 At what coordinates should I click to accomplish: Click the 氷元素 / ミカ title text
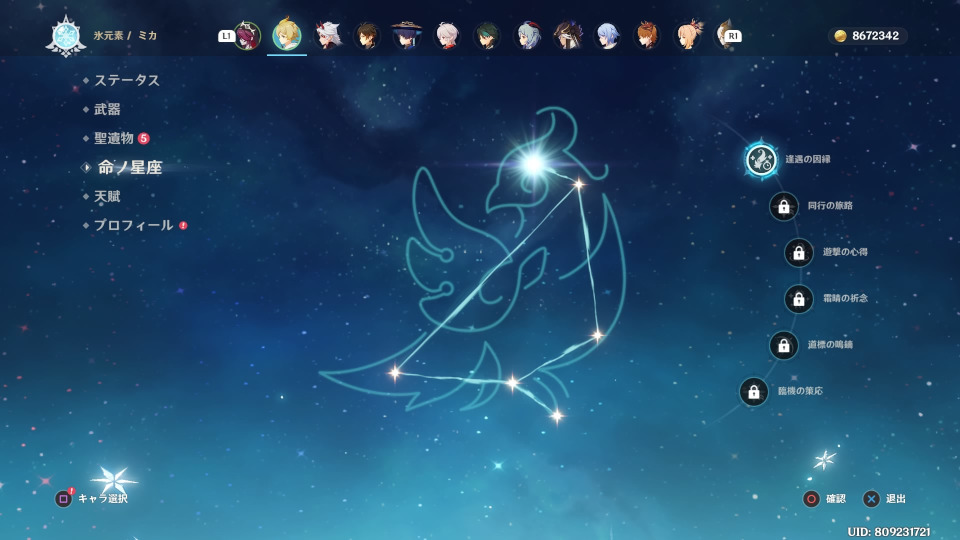[126, 36]
